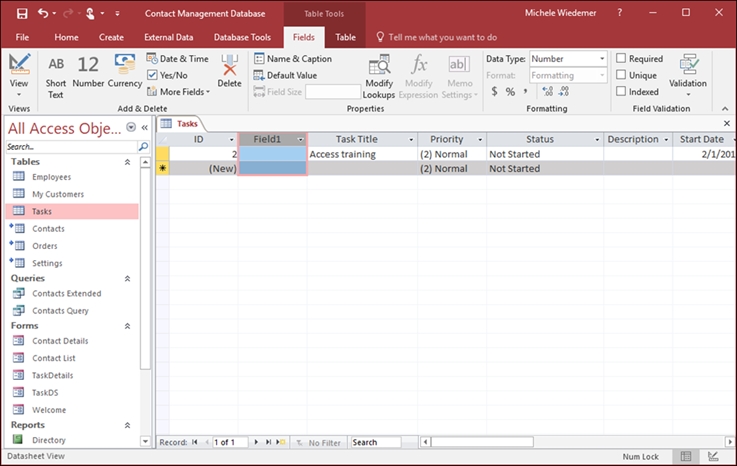Apply comma number format
This screenshot has width=737, height=466.
(525, 92)
